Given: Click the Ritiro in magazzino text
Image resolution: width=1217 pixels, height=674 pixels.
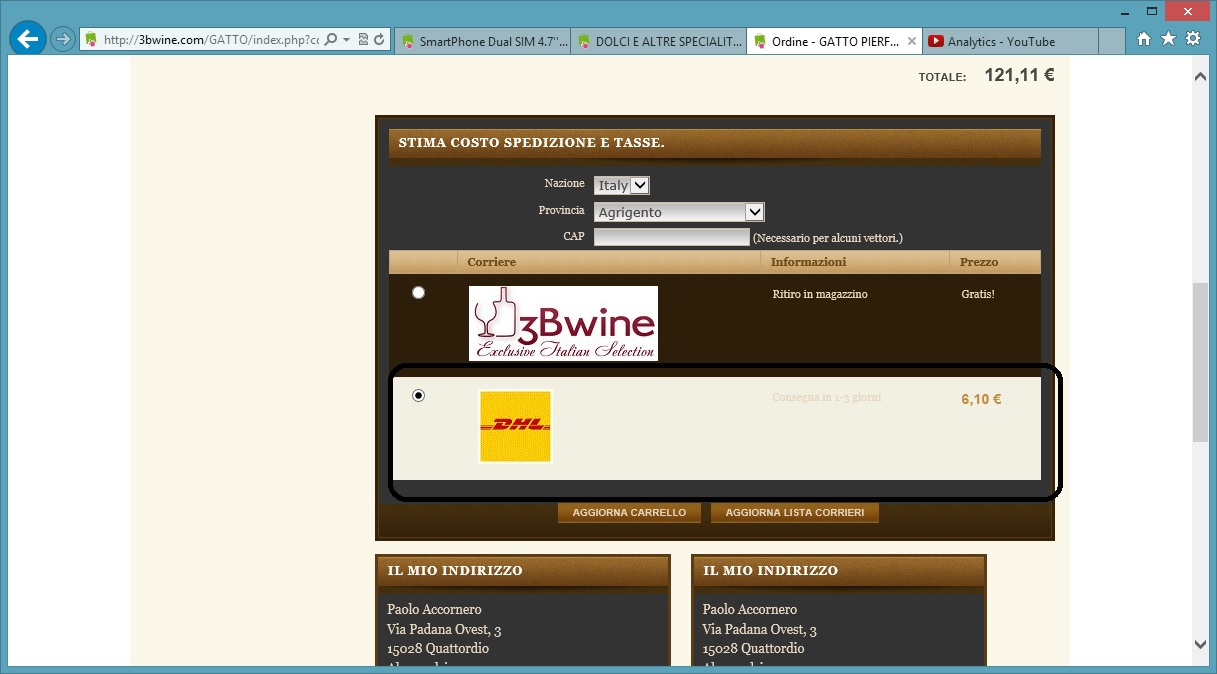Looking at the screenshot, I should [x=820, y=294].
